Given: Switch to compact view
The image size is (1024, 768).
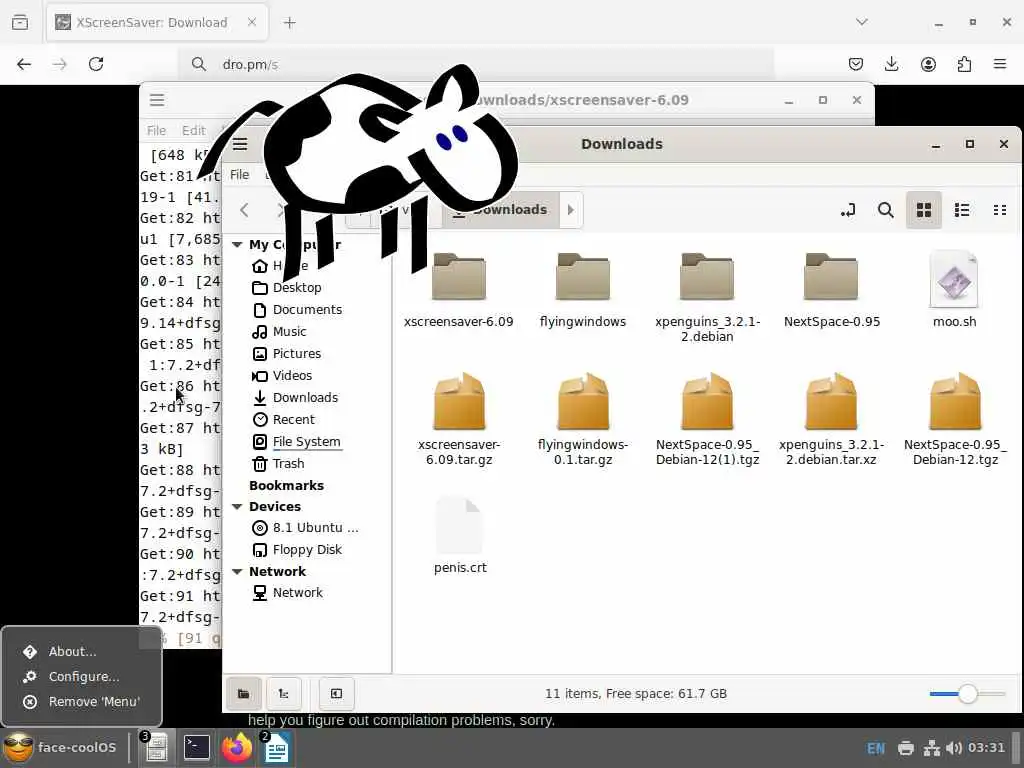Looking at the screenshot, I should [999, 210].
